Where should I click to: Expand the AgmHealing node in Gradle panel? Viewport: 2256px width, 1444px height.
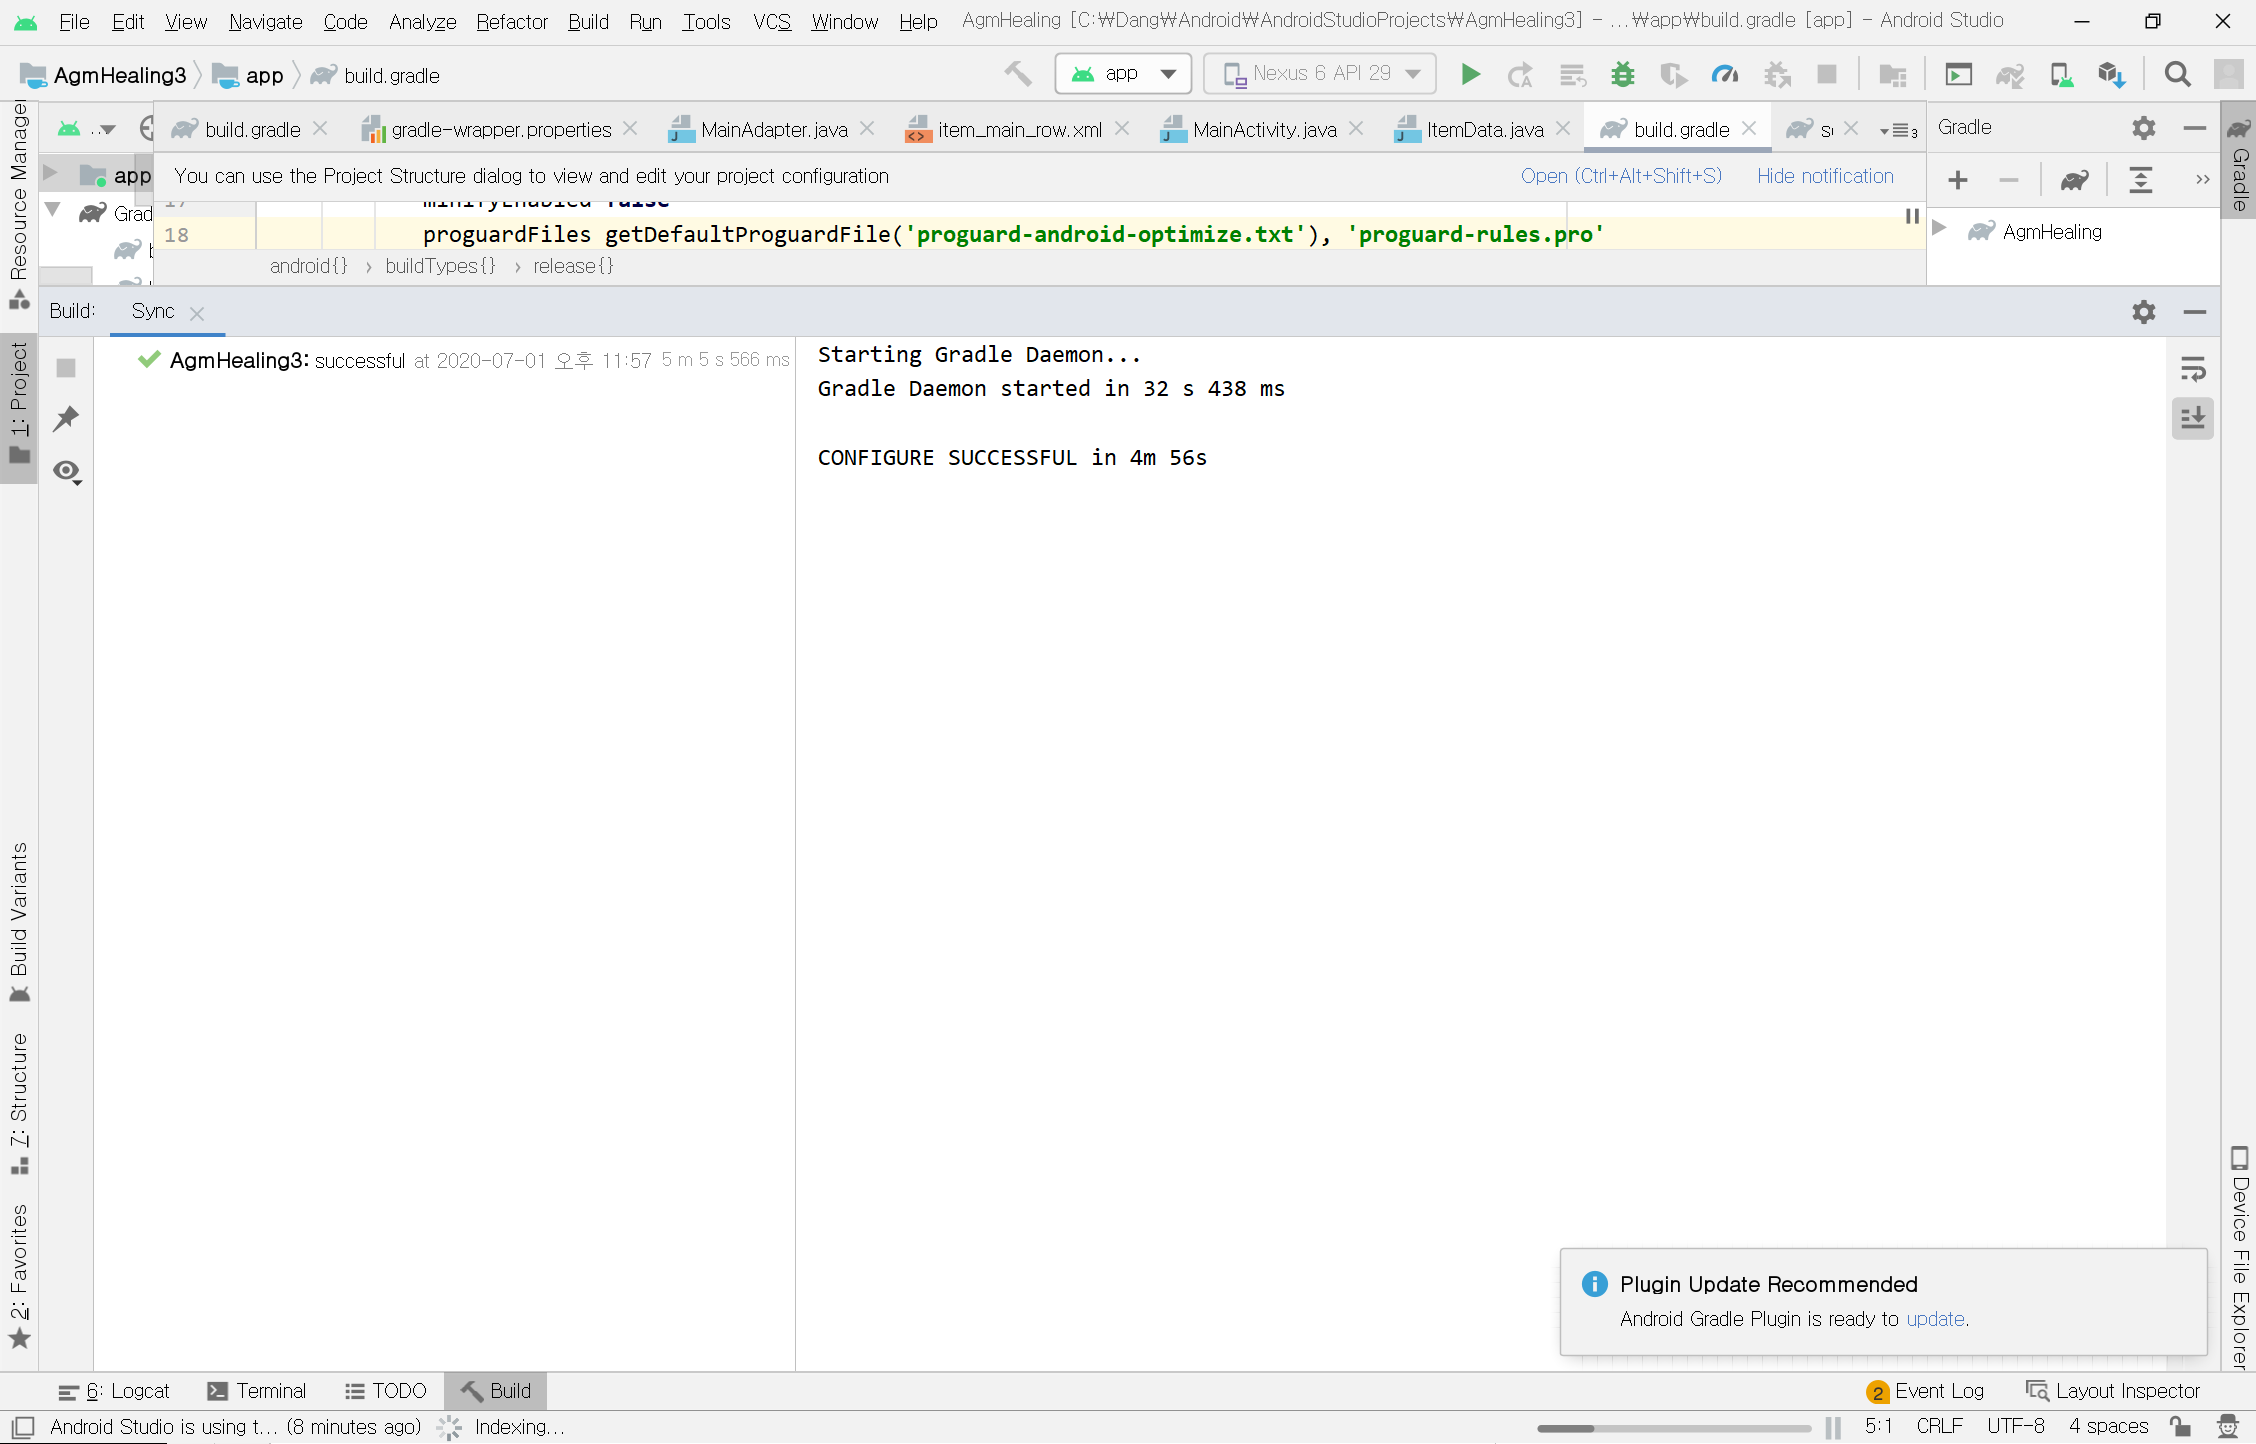[1939, 230]
